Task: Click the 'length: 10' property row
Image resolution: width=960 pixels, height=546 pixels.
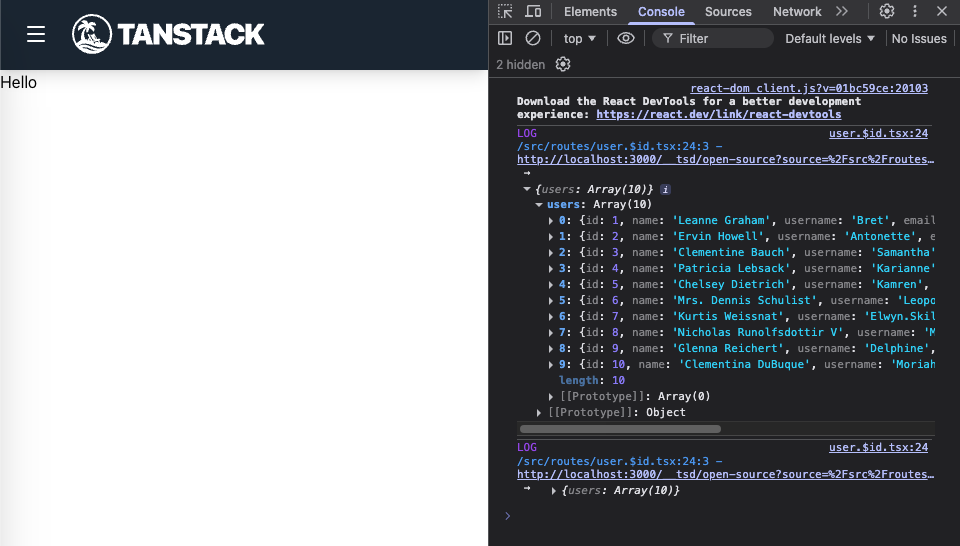Action: [x=591, y=380]
